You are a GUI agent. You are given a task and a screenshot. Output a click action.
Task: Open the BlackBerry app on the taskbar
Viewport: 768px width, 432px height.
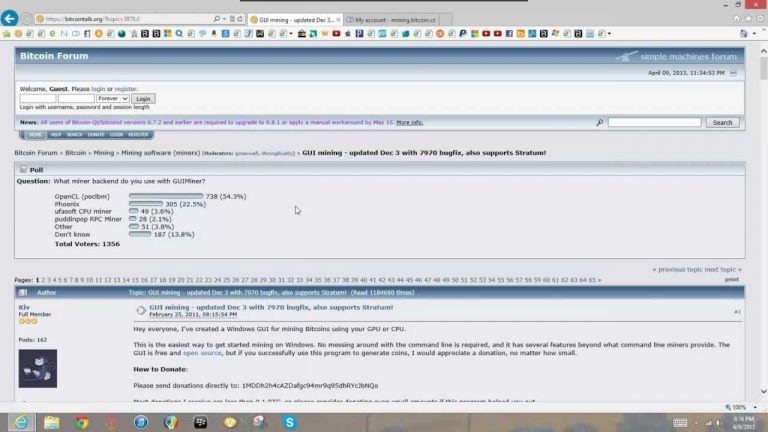(200, 422)
